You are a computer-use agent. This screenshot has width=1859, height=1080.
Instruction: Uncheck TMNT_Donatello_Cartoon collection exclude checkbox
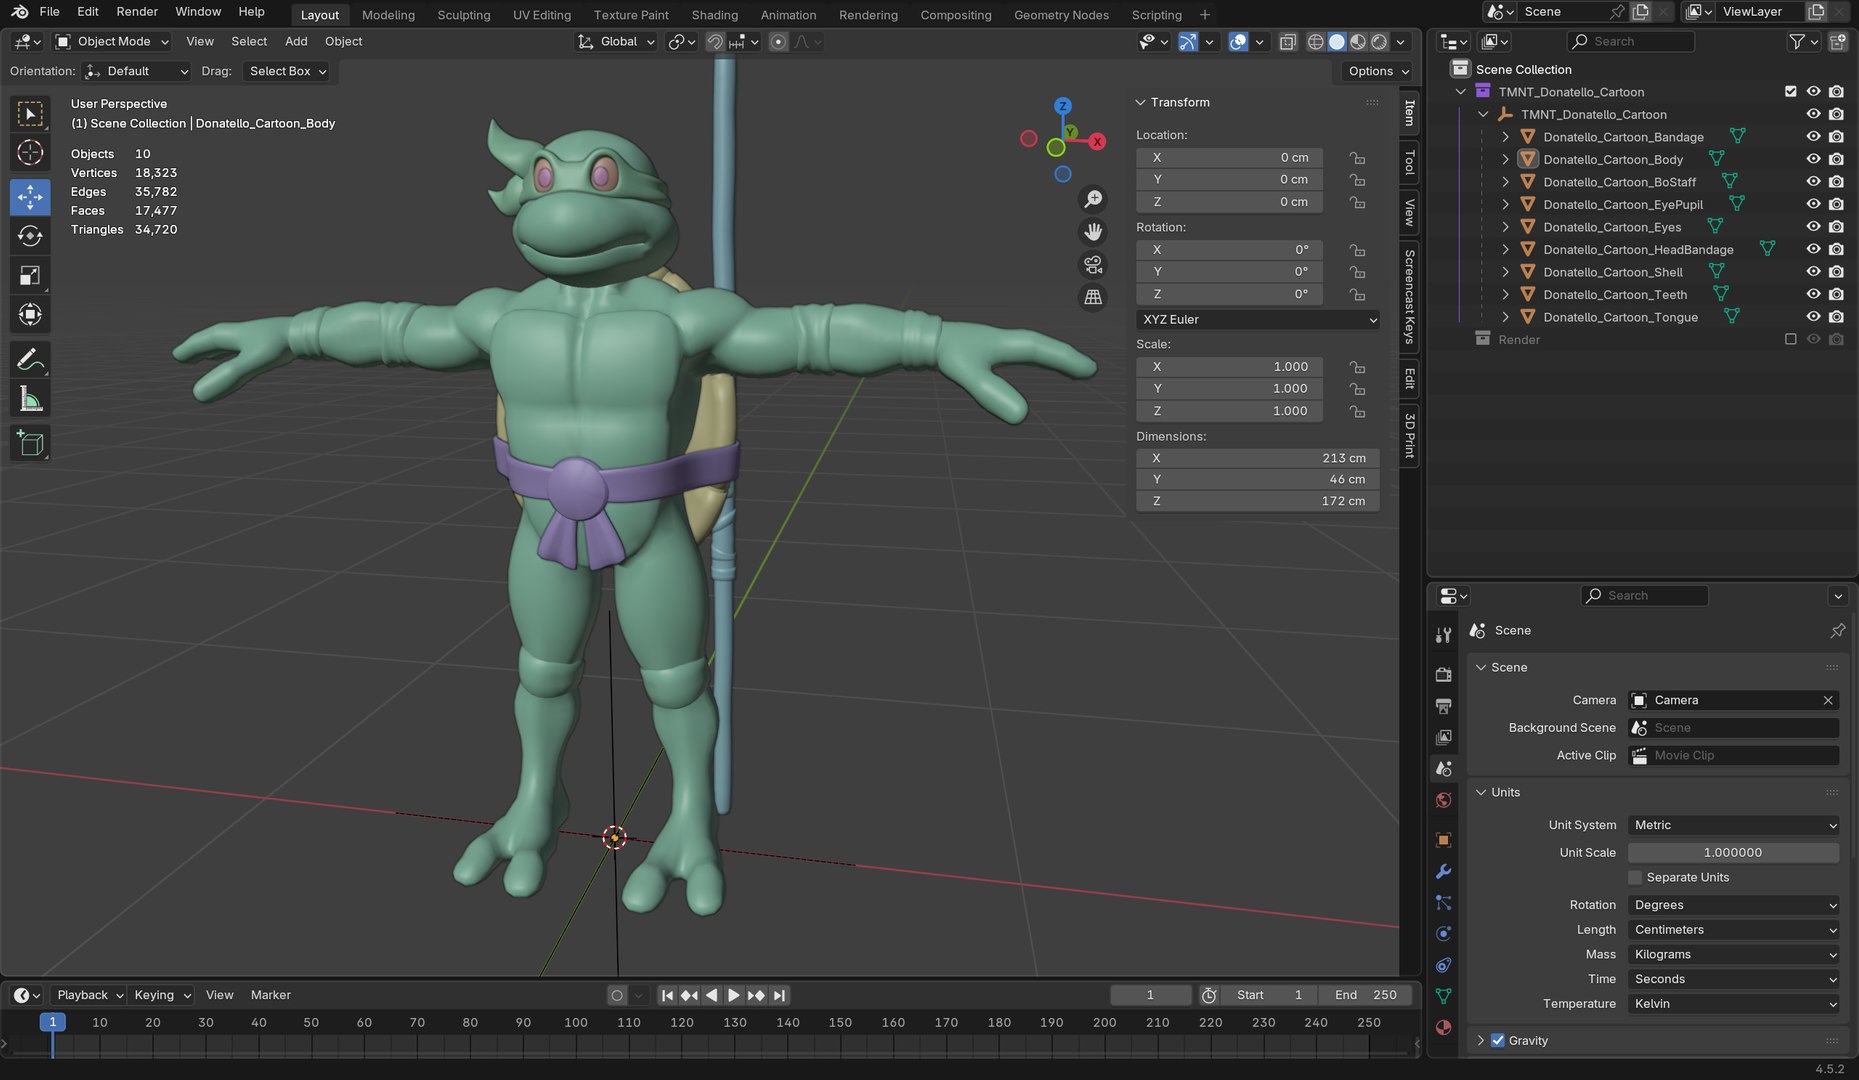[1790, 91]
